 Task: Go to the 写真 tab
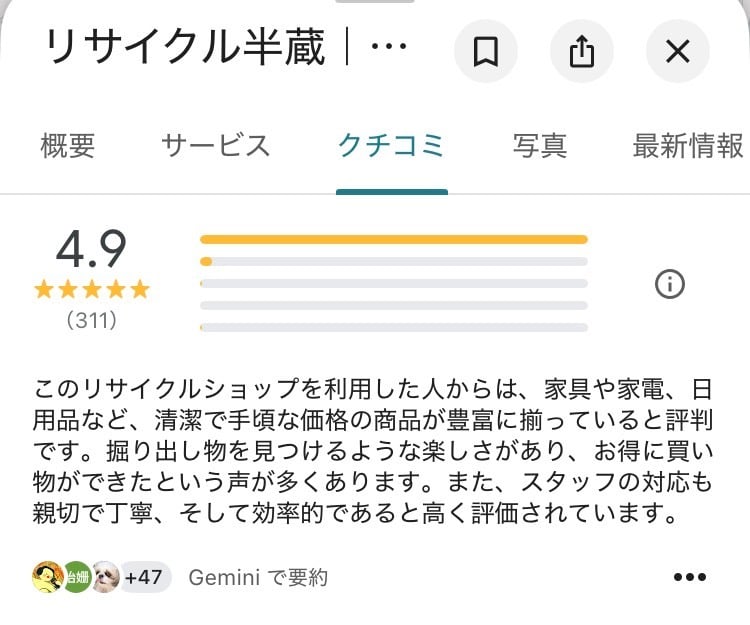pyautogui.click(x=540, y=146)
